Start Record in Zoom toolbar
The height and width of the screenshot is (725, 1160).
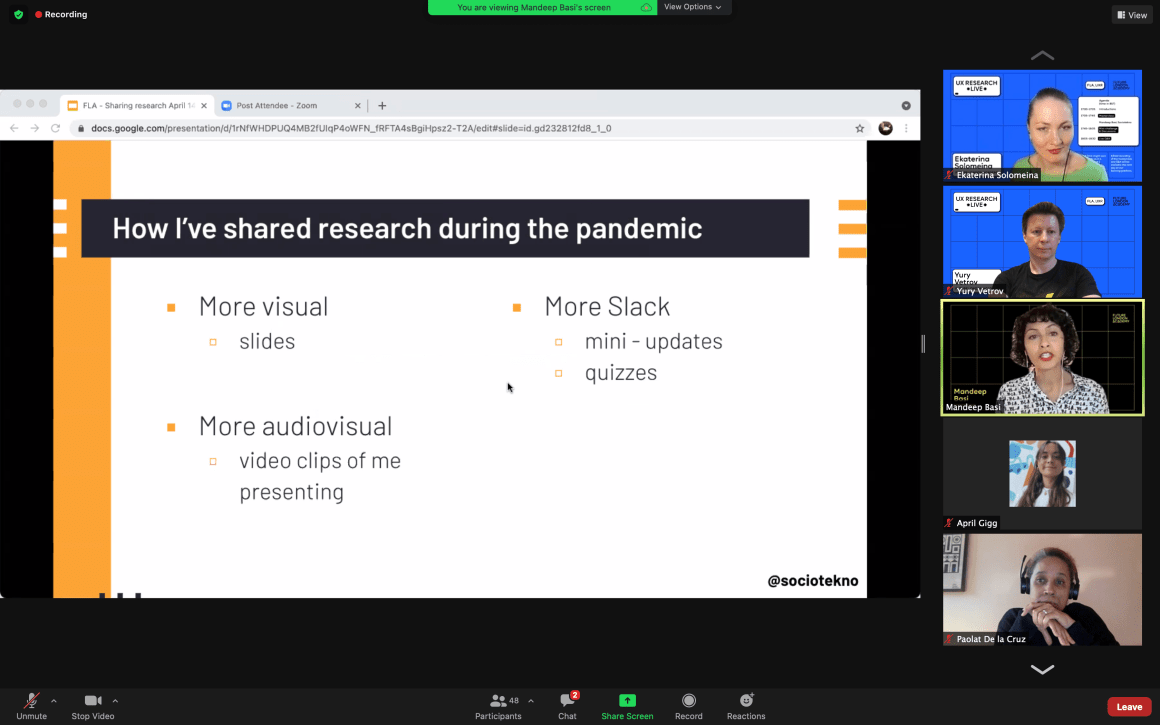click(x=689, y=706)
